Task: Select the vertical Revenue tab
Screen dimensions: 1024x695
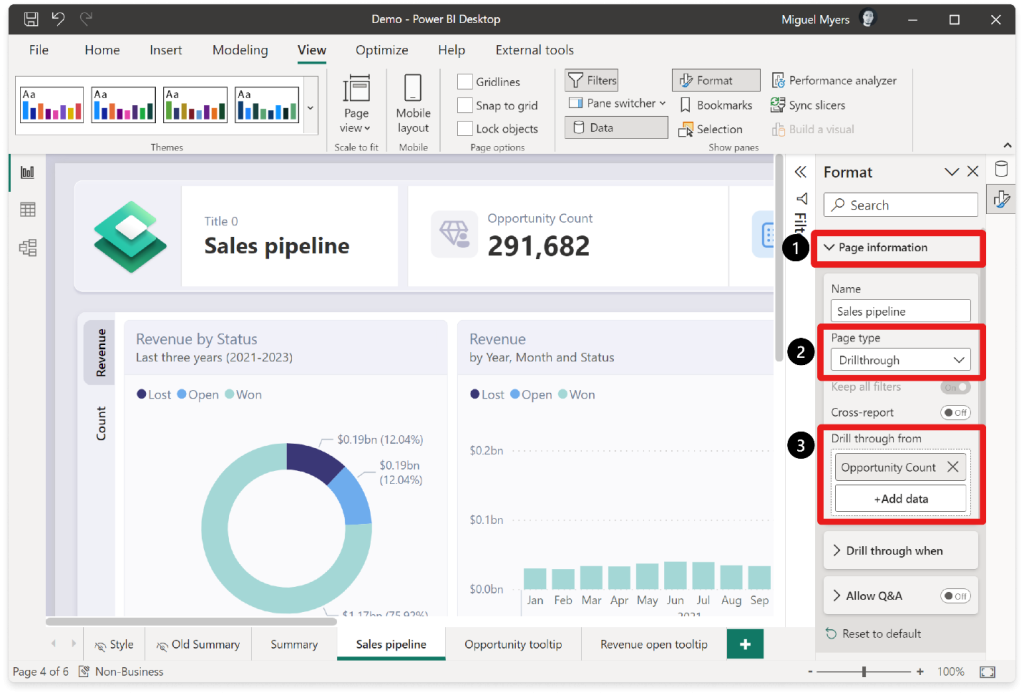Action: pyautogui.click(x=101, y=353)
